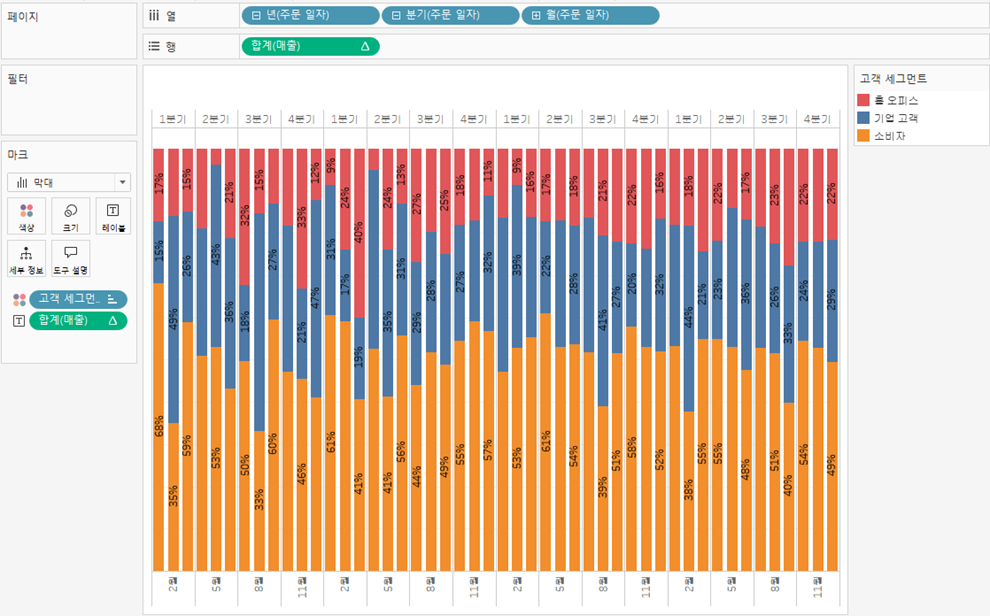990x616 pixels.
Task: Open the 막대 mark type dropdown arrow
Action: click(122, 182)
